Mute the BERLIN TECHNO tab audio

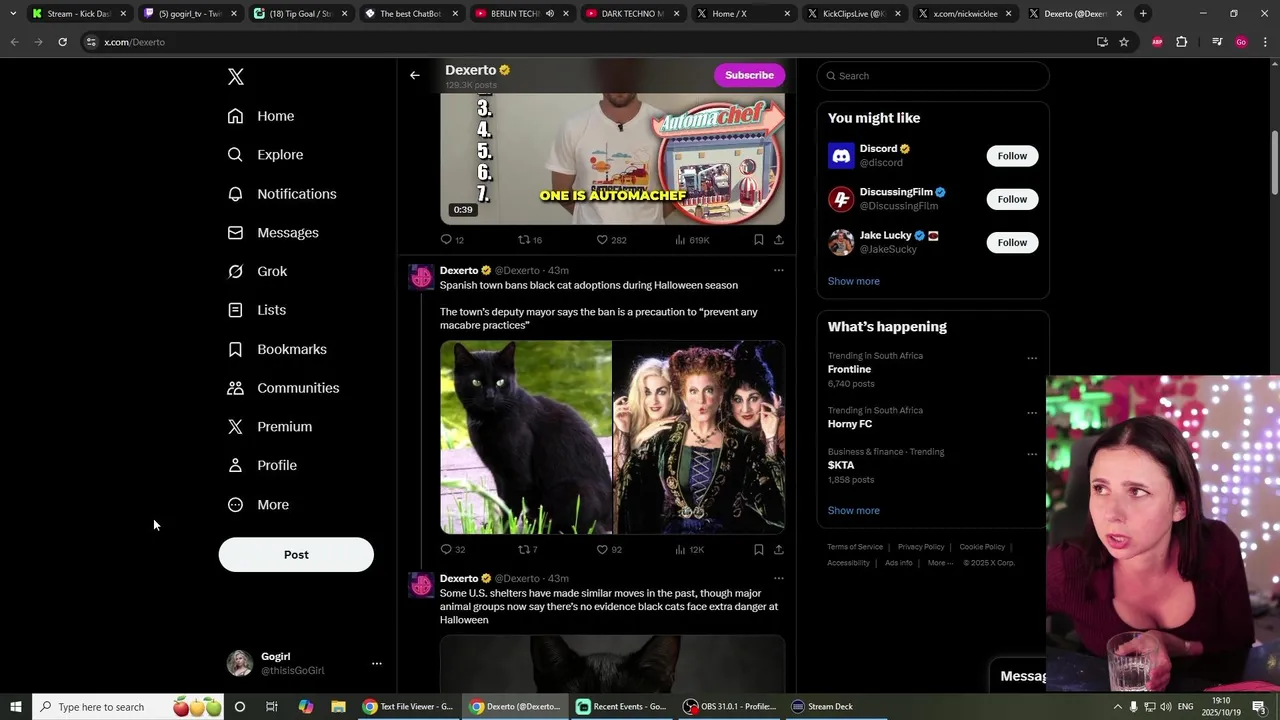tap(549, 14)
